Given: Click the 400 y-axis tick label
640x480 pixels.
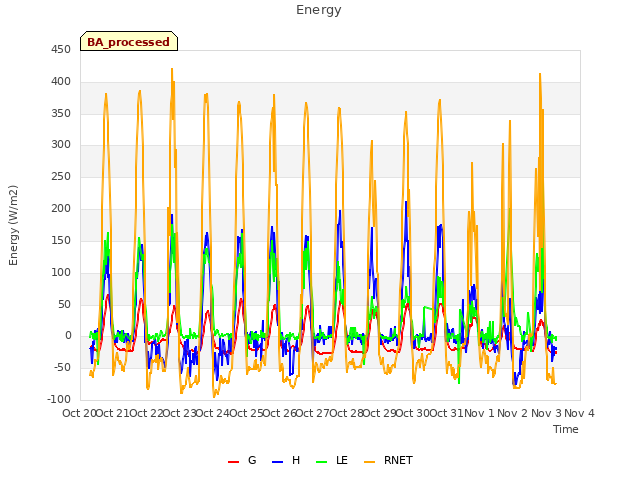Looking at the screenshot, I should [61, 82].
